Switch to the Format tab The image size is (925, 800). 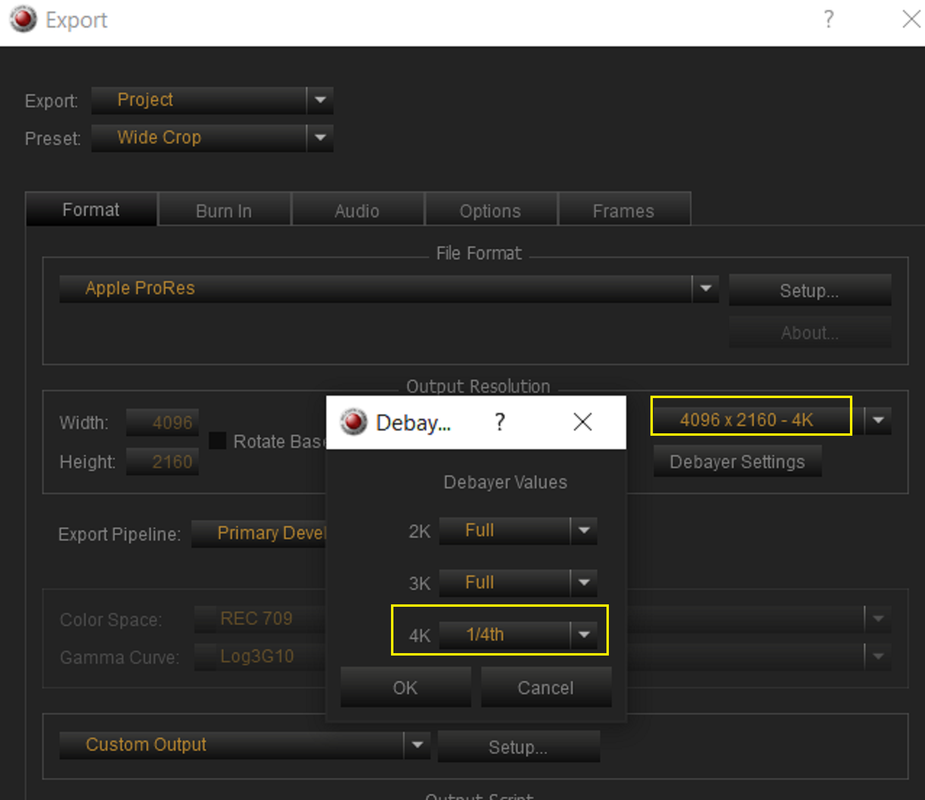91,209
